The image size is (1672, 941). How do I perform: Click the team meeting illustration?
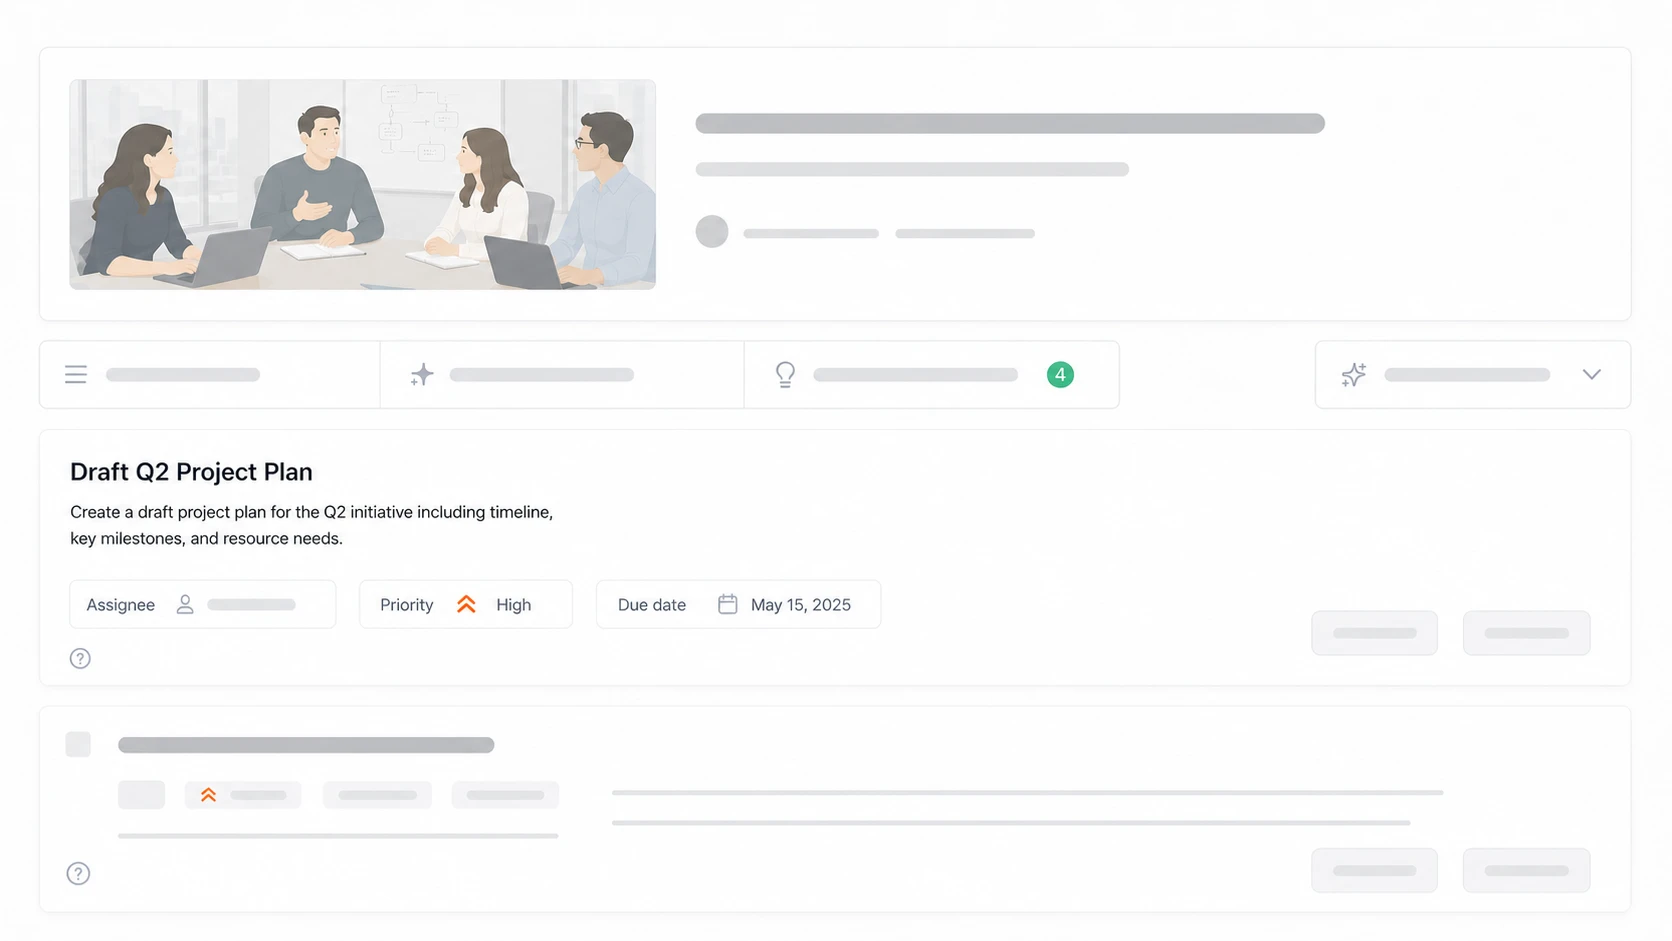point(362,185)
